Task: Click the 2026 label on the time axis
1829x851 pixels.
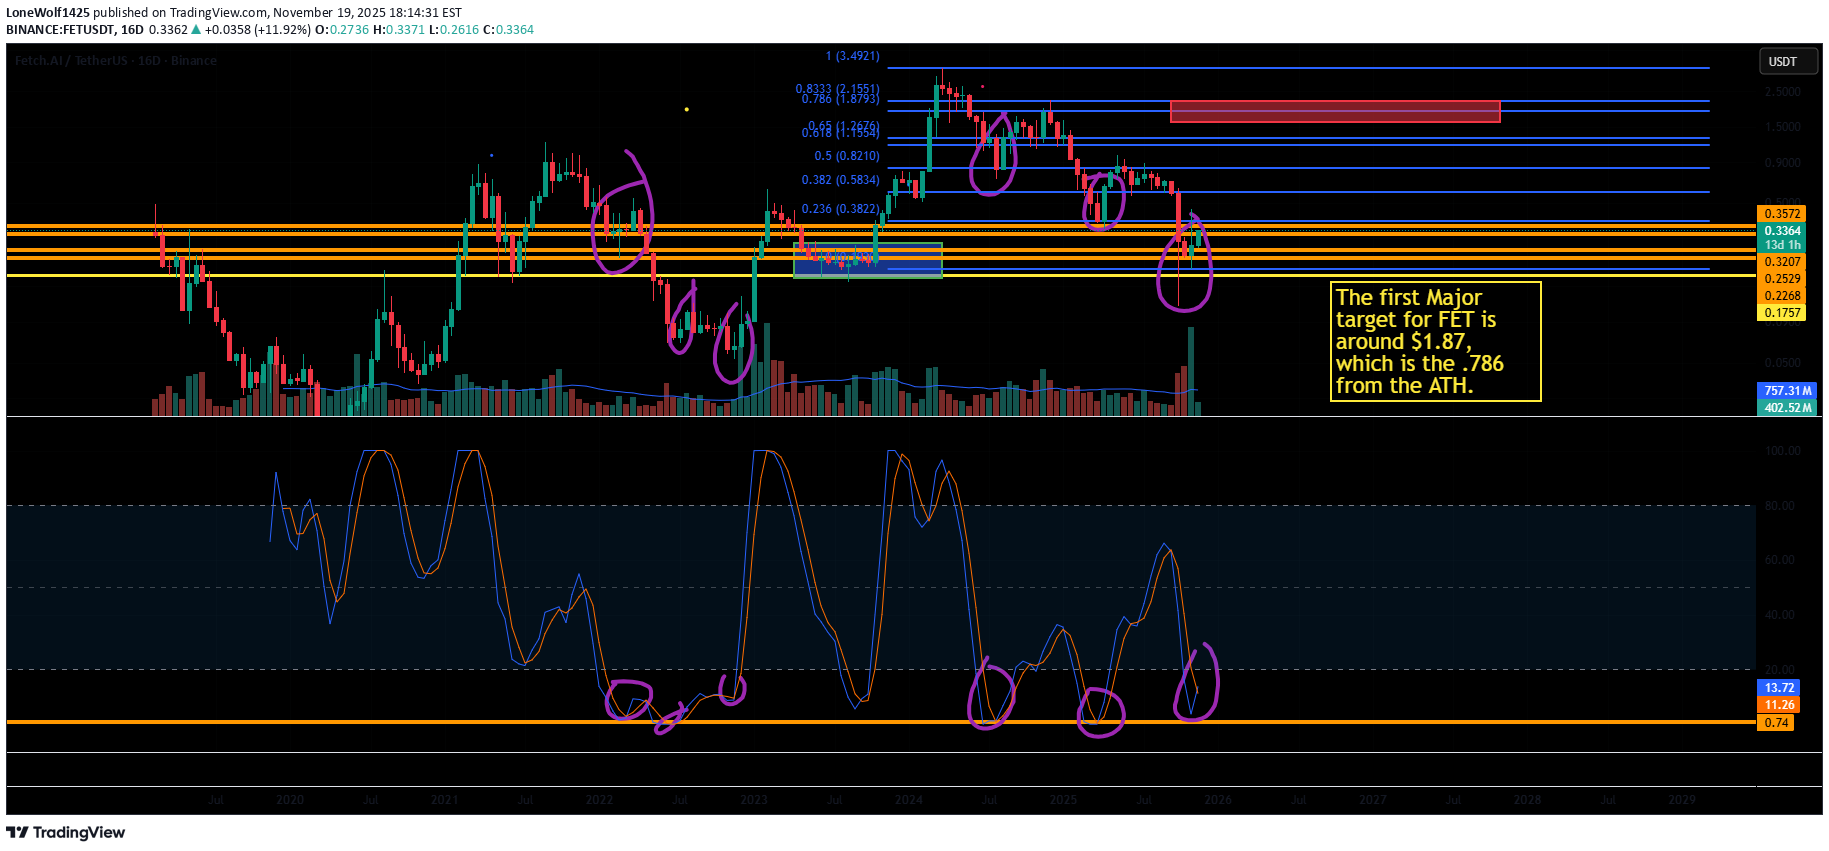Action: point(1217,800)
